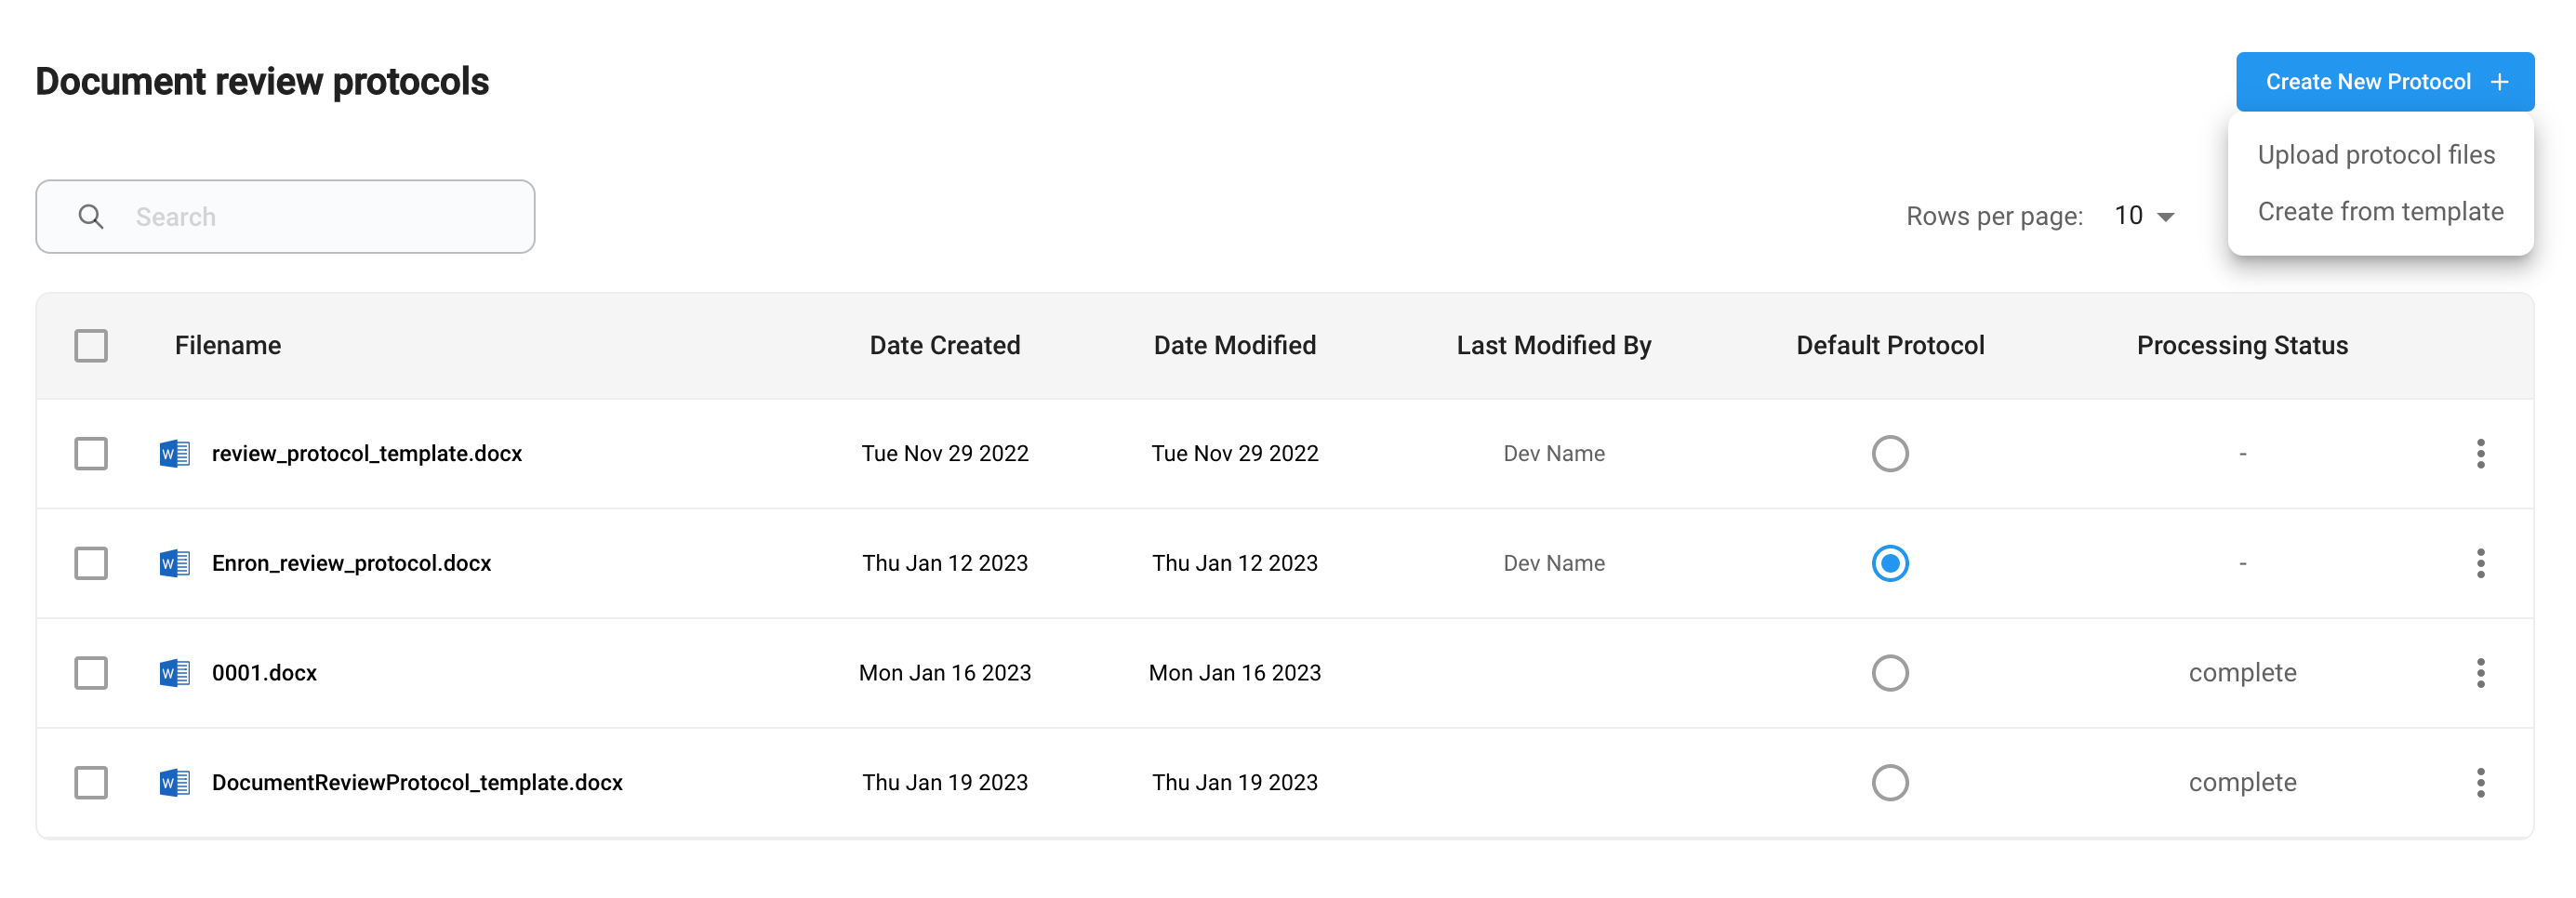
Task: Tick the select-all checkbox in the table header
Action: [x=91, y=346]
